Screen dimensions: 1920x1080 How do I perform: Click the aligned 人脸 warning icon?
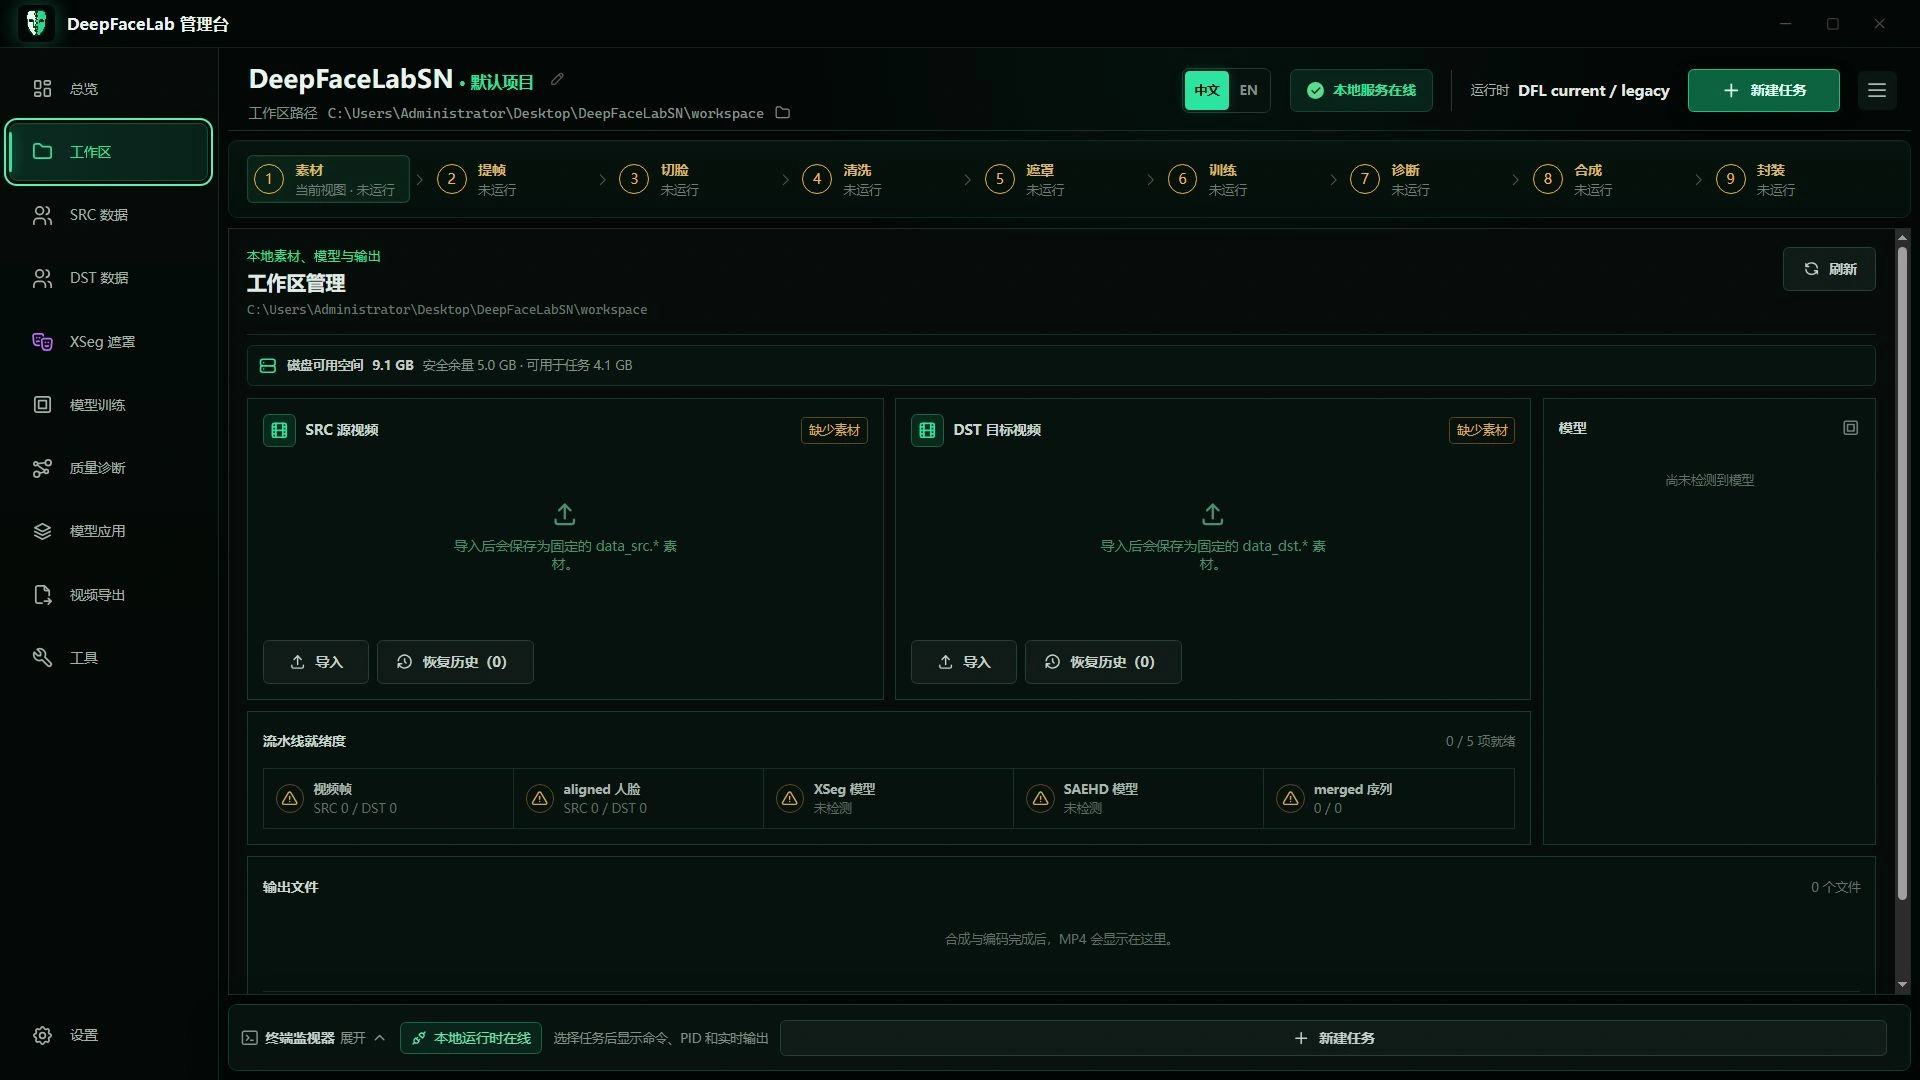click(x=540, y=798)
